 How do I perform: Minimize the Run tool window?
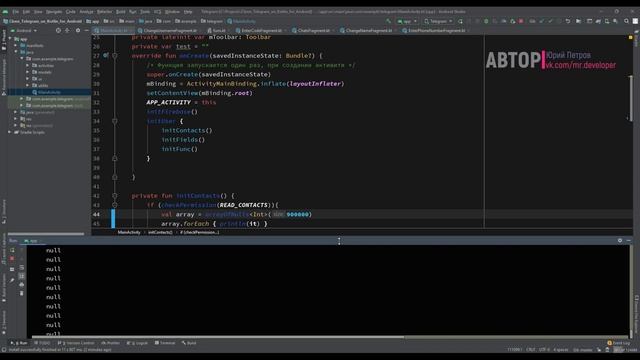[629, 240]
